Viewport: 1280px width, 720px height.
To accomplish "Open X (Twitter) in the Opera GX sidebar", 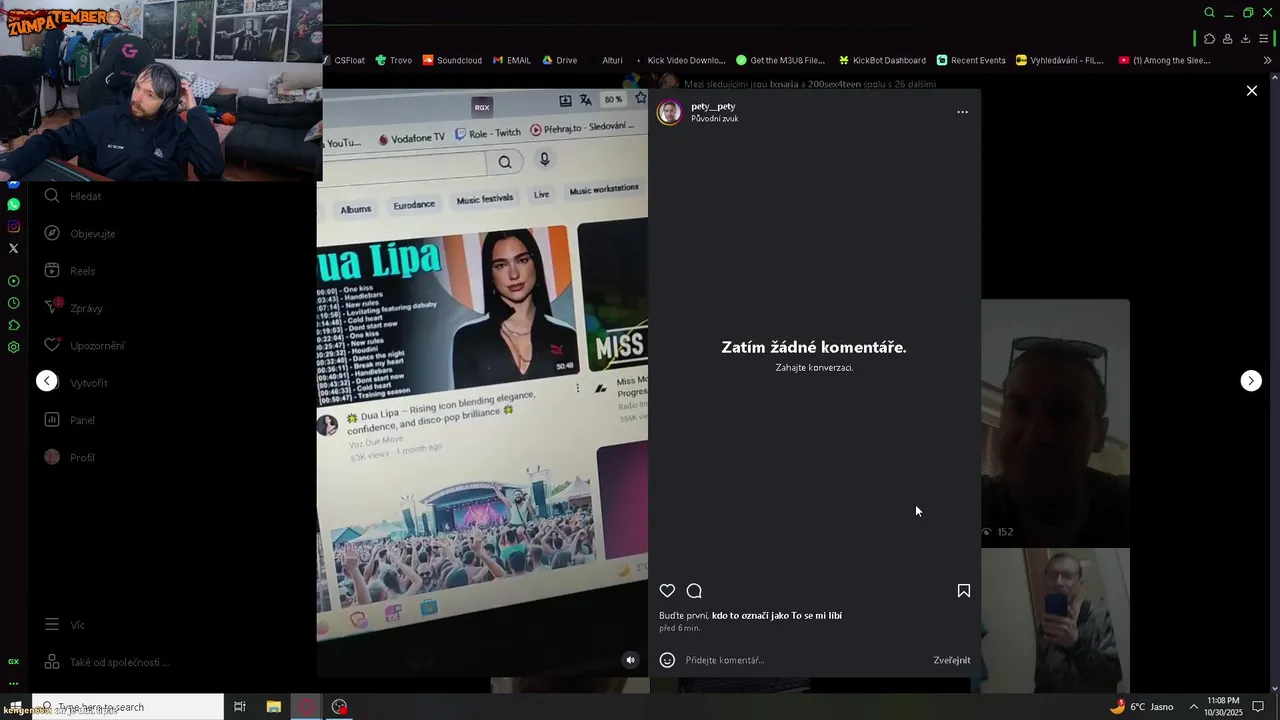I will pos(13,248).
